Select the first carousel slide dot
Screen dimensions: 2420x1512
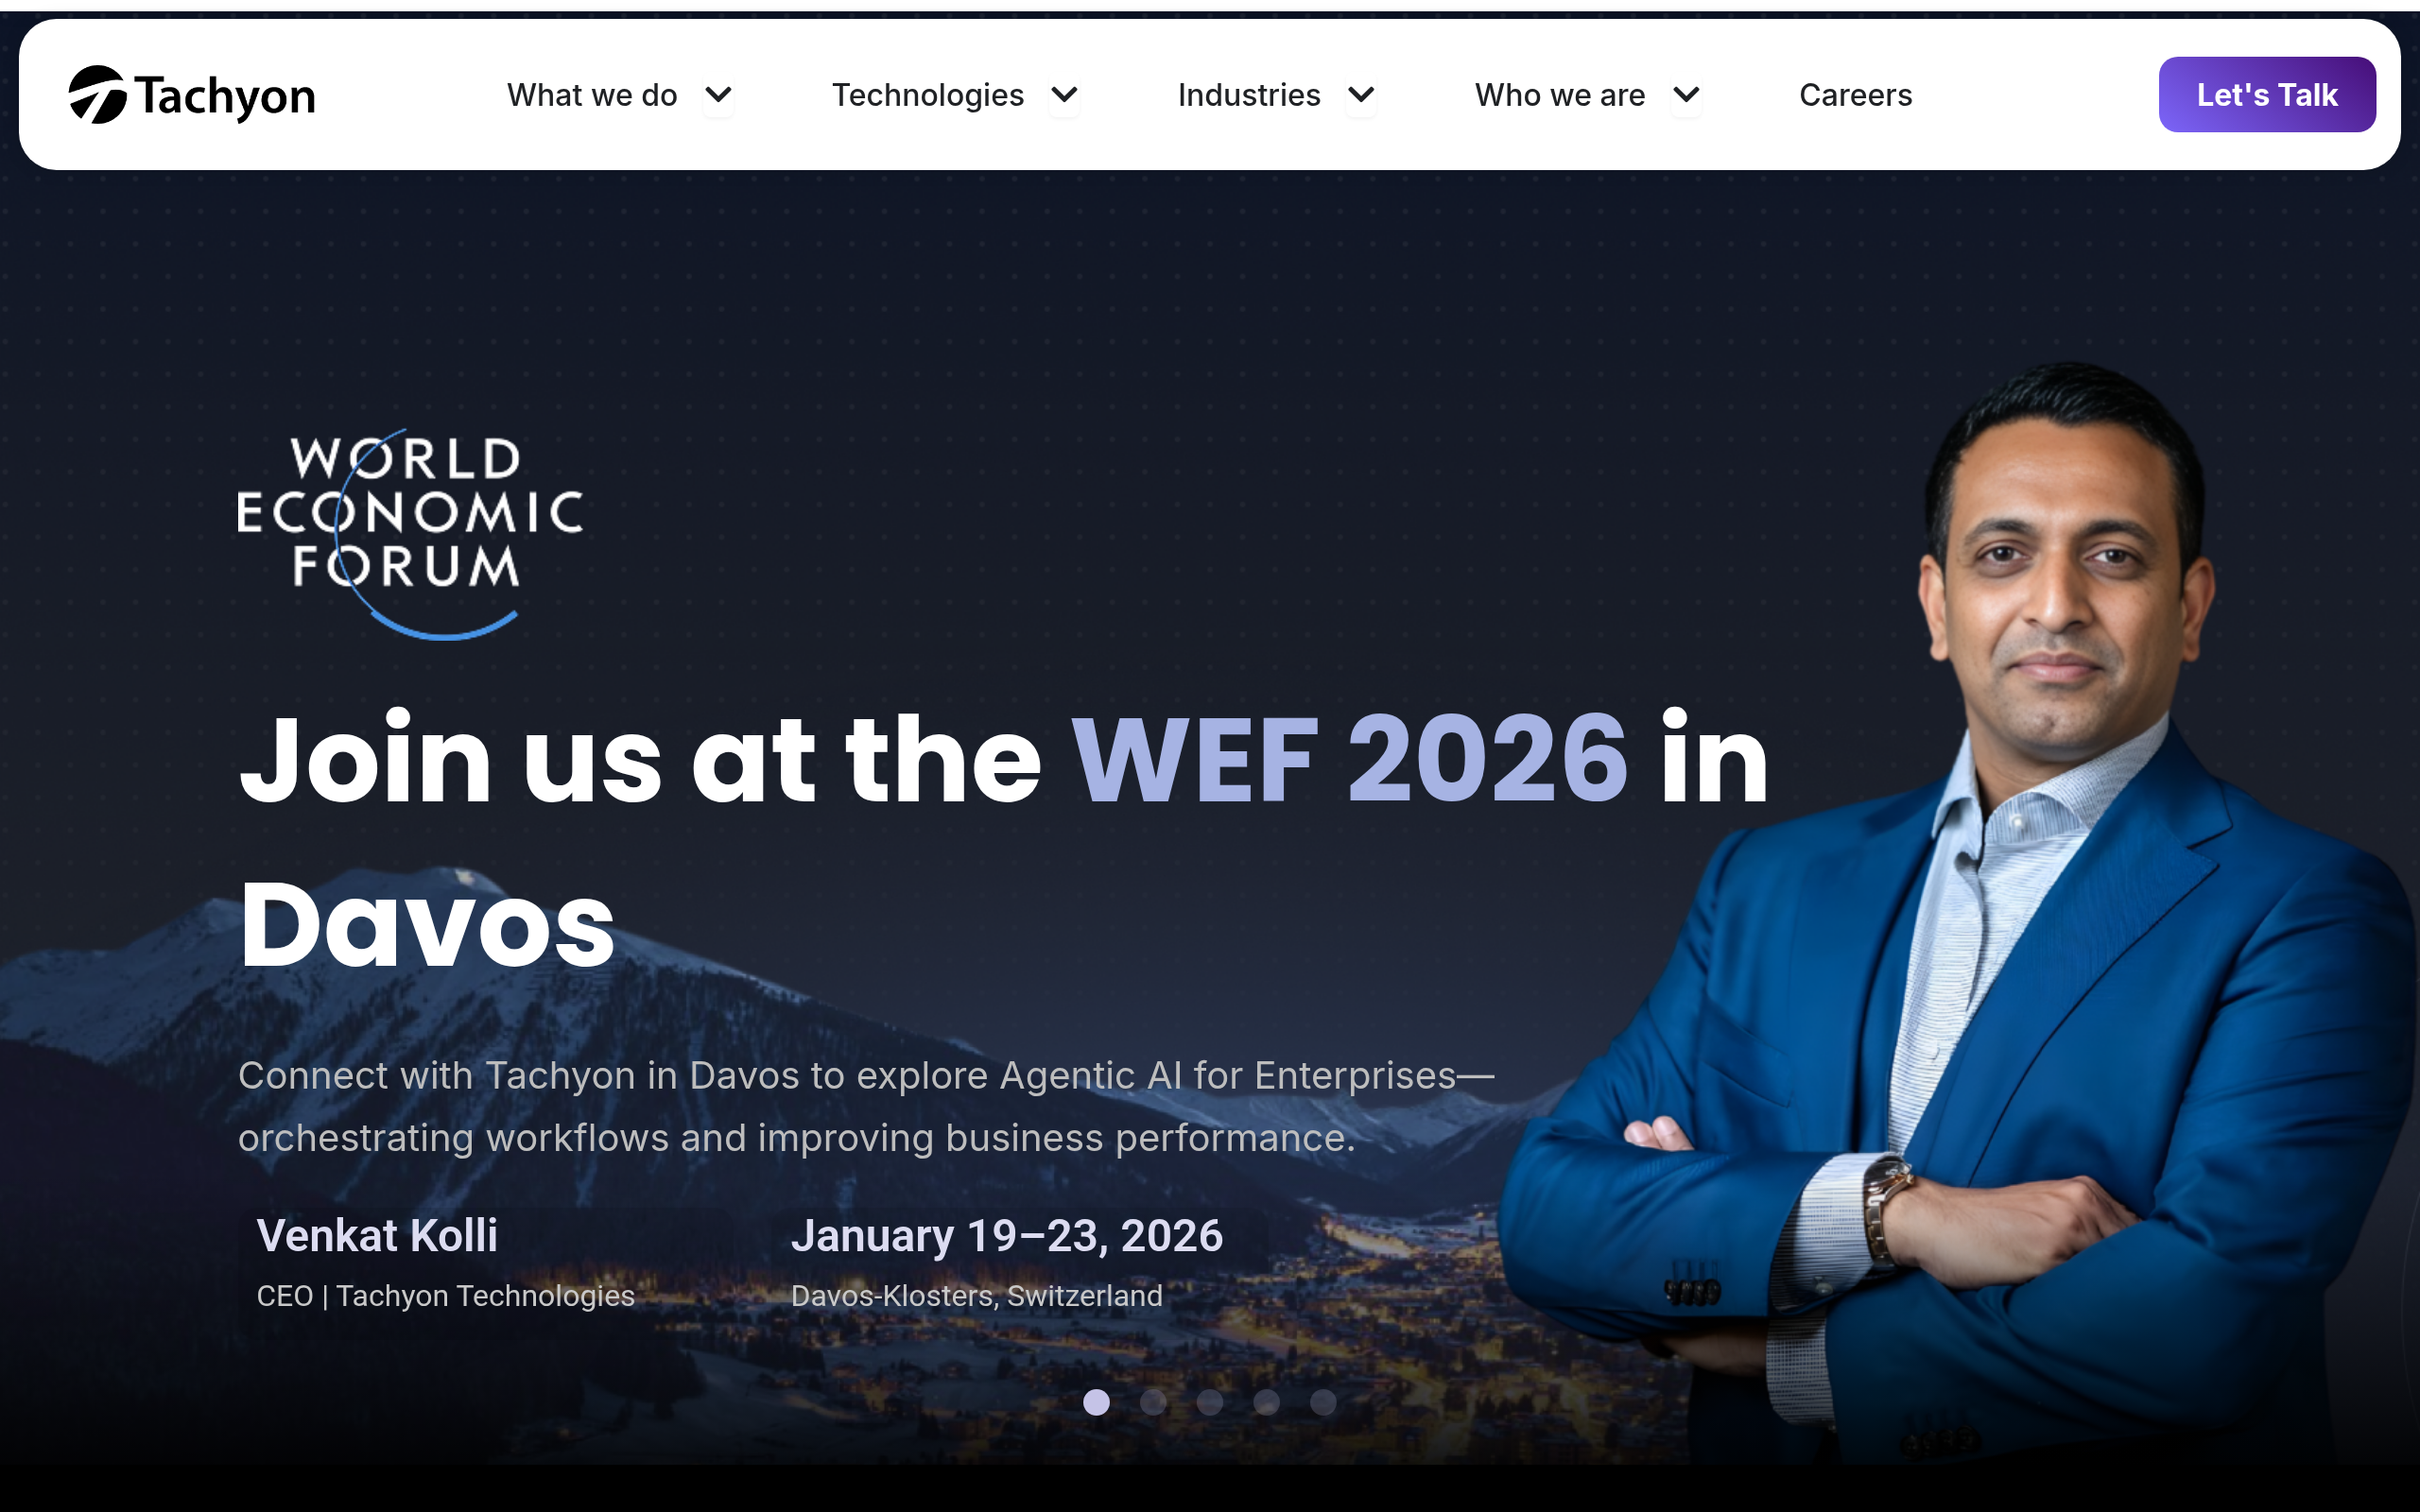tap(1096, 1402)
